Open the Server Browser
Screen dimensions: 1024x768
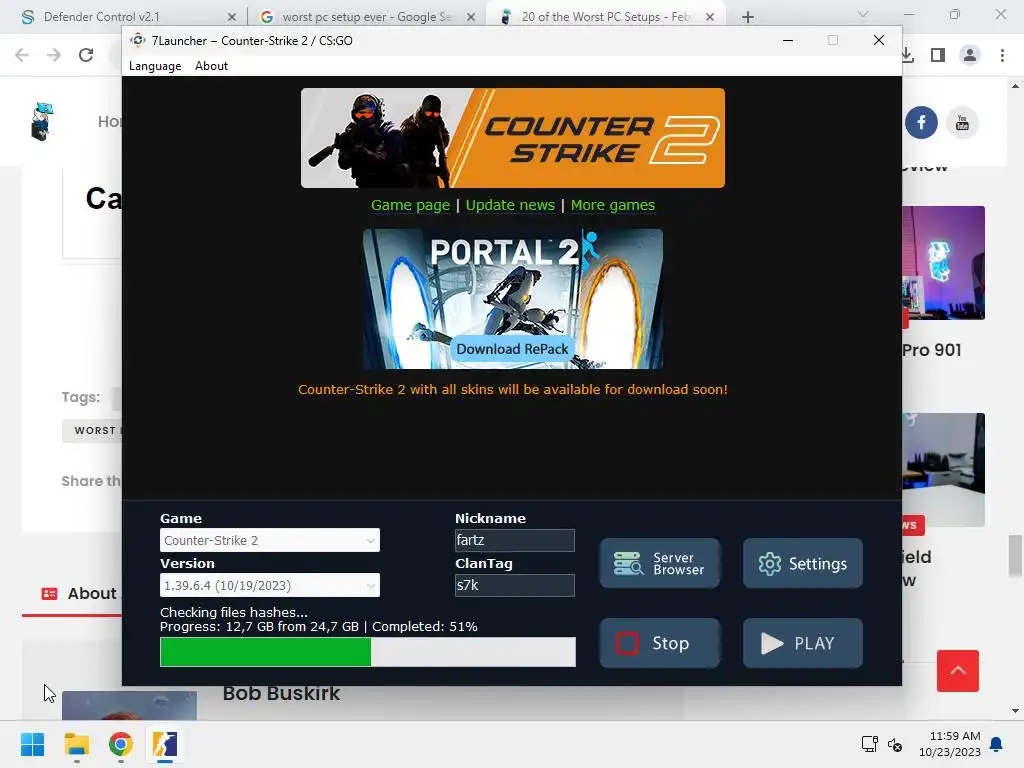[660, 564]
